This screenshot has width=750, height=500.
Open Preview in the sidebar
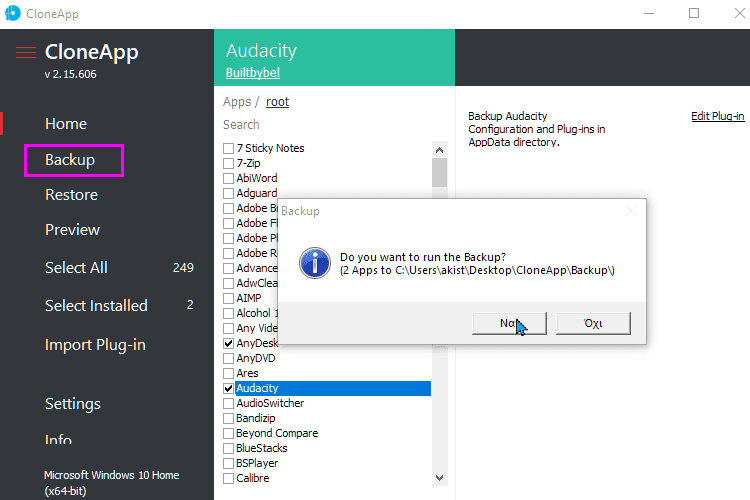coord(72,230)
